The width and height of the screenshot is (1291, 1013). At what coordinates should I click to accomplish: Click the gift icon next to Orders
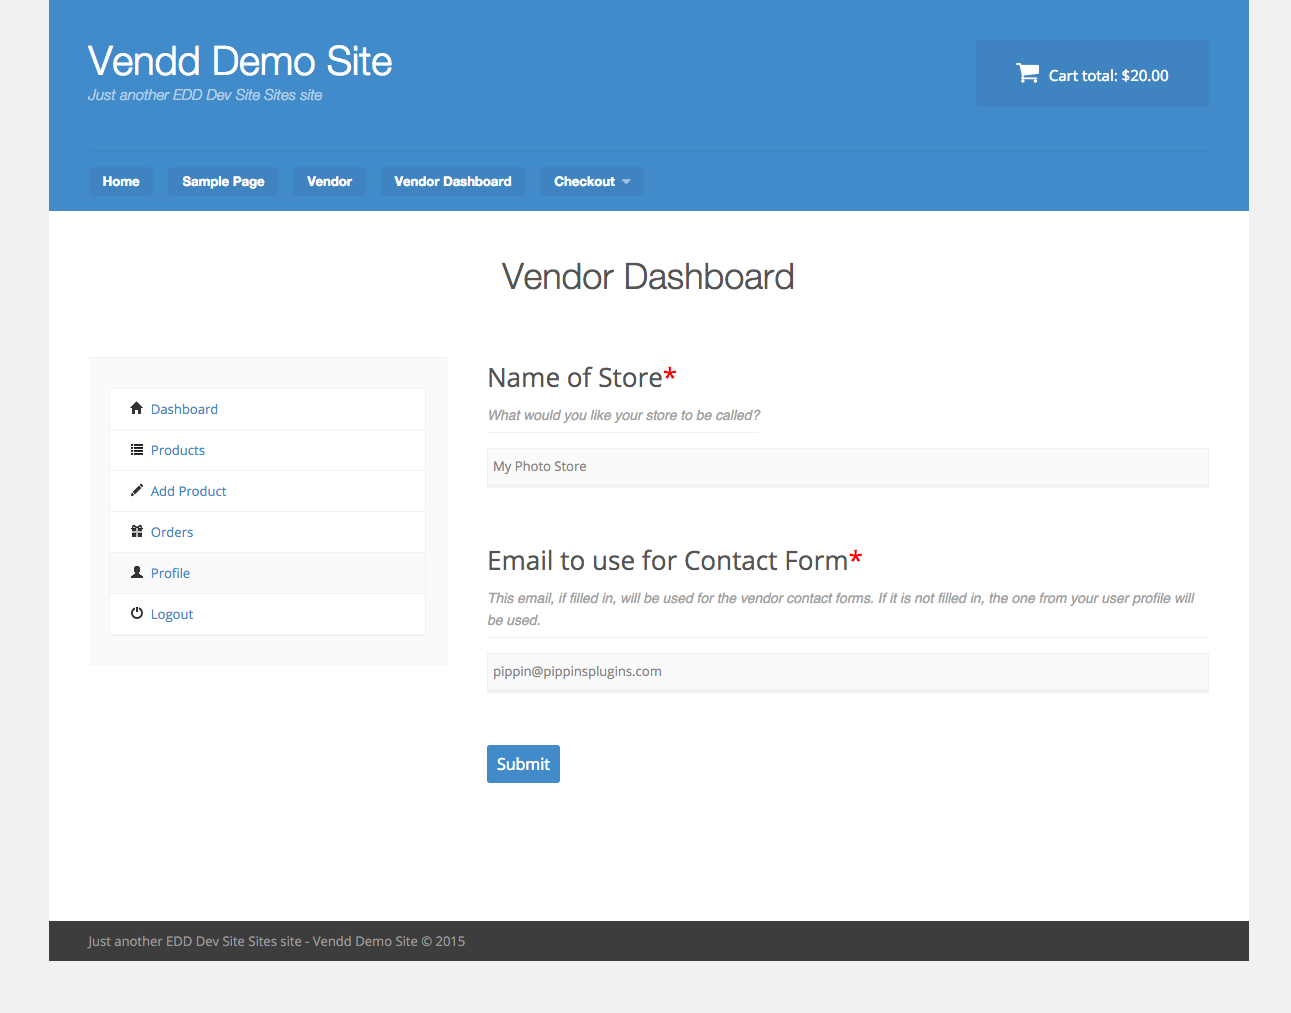(136, 531)
